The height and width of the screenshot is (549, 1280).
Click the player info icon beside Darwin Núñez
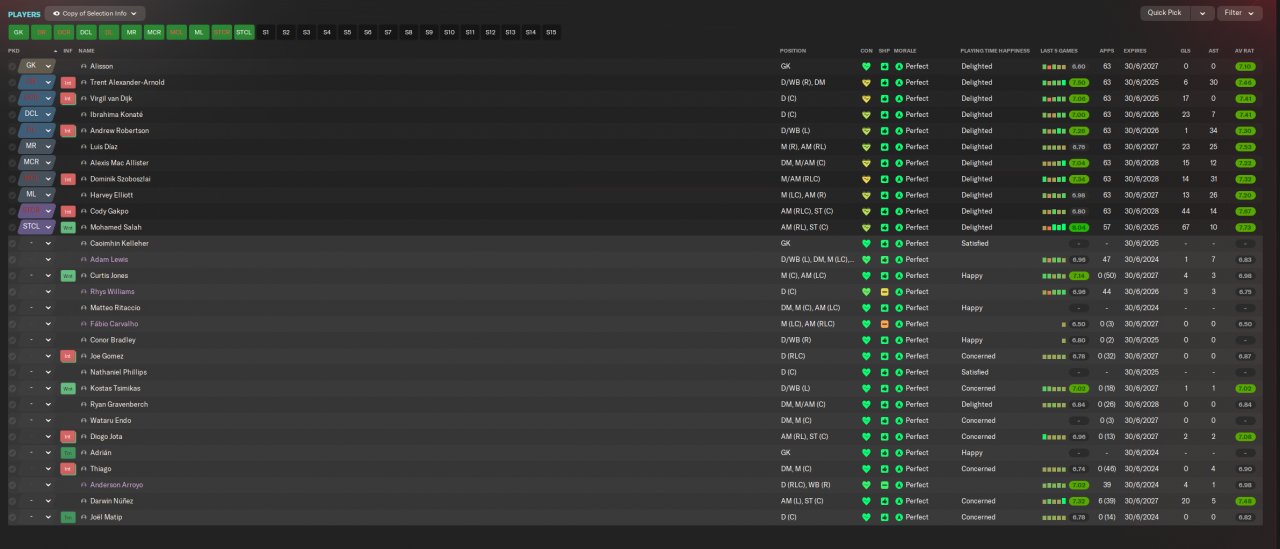point(84,501)
